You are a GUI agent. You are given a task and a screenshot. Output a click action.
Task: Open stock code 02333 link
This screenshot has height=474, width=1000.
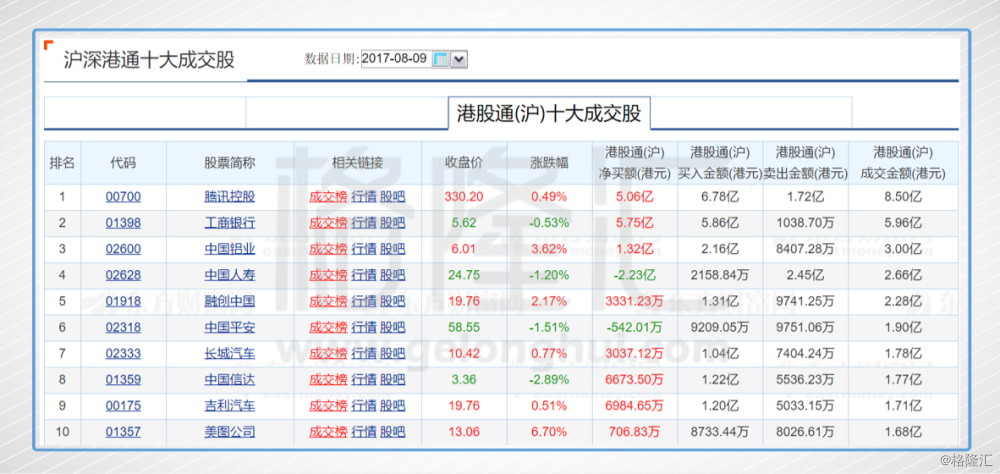coord(123,354)
